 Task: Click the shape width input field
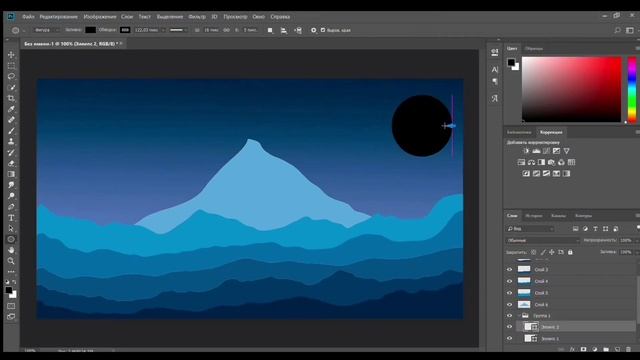211,30
